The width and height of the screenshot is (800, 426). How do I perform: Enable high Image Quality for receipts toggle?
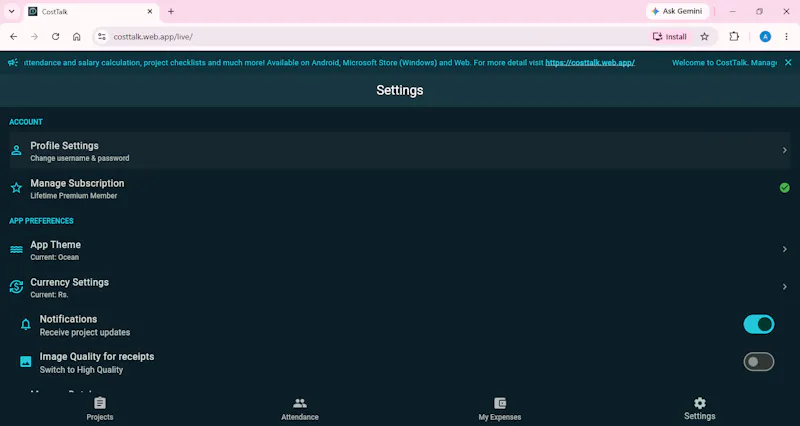click(x=759, y=362)
